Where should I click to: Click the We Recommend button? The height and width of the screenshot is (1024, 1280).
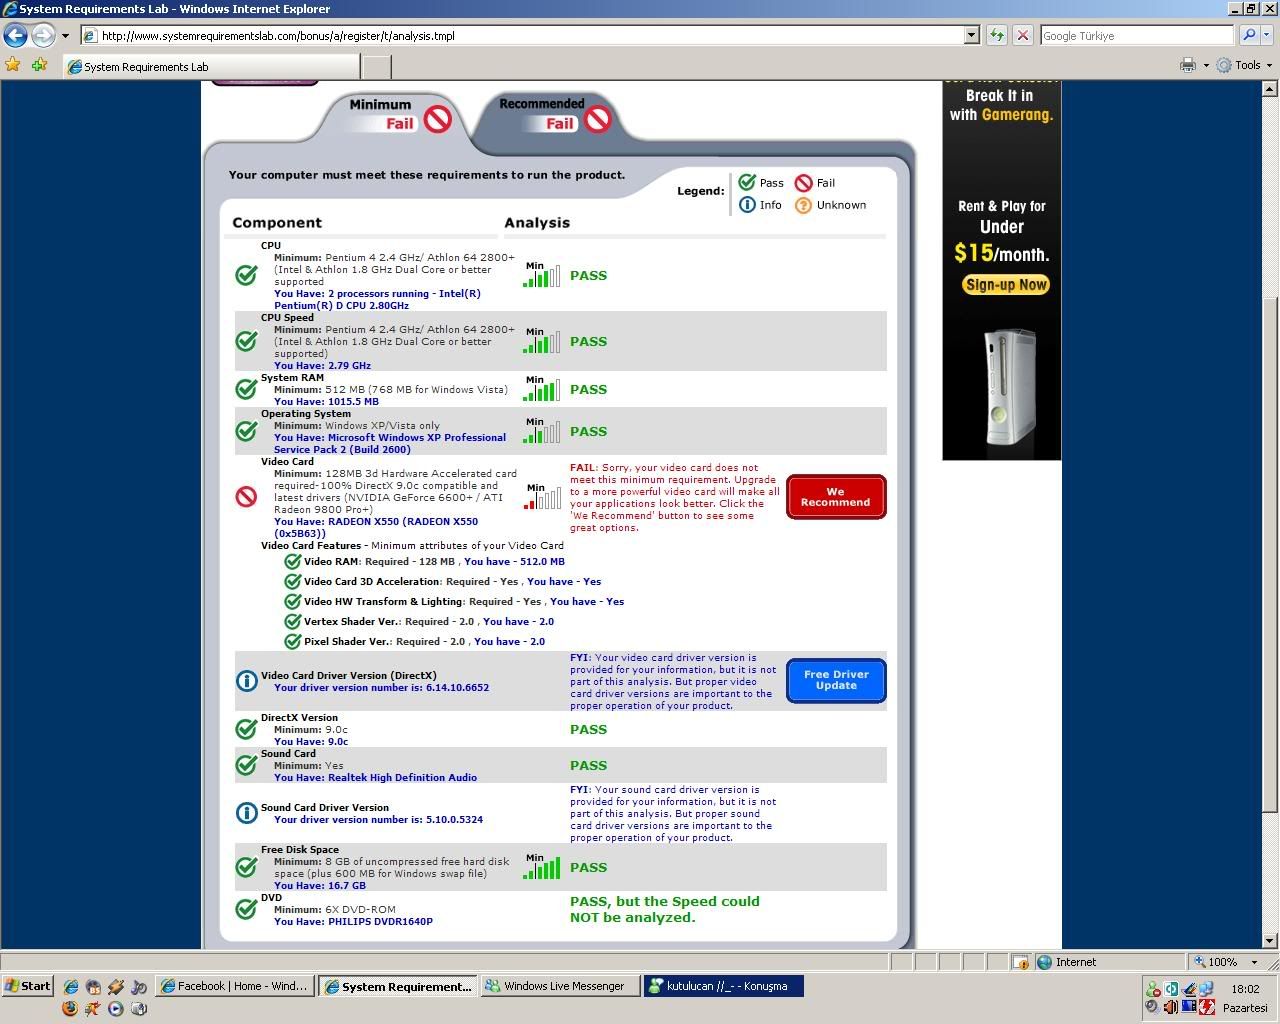836,497
